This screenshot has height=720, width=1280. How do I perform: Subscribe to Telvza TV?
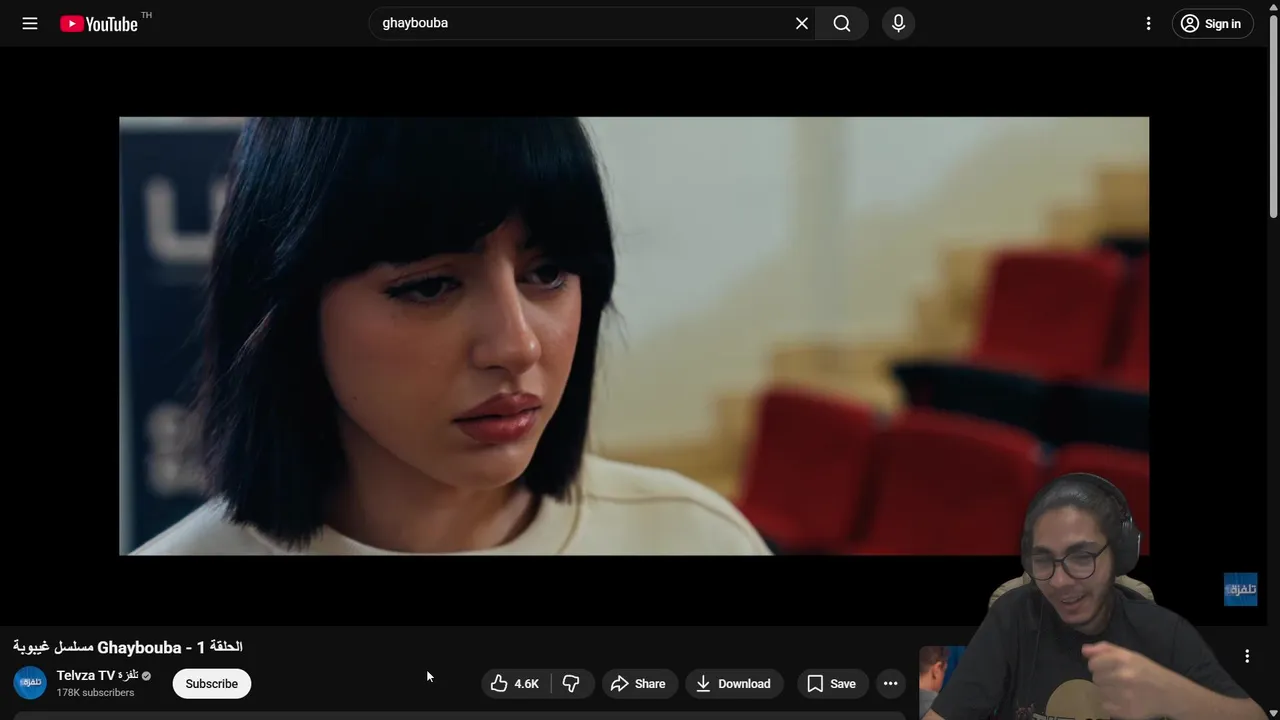[x=211, y=683]
